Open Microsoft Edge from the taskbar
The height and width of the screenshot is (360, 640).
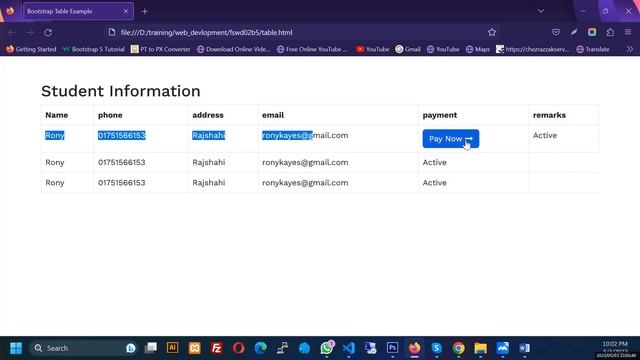point(260,348)
